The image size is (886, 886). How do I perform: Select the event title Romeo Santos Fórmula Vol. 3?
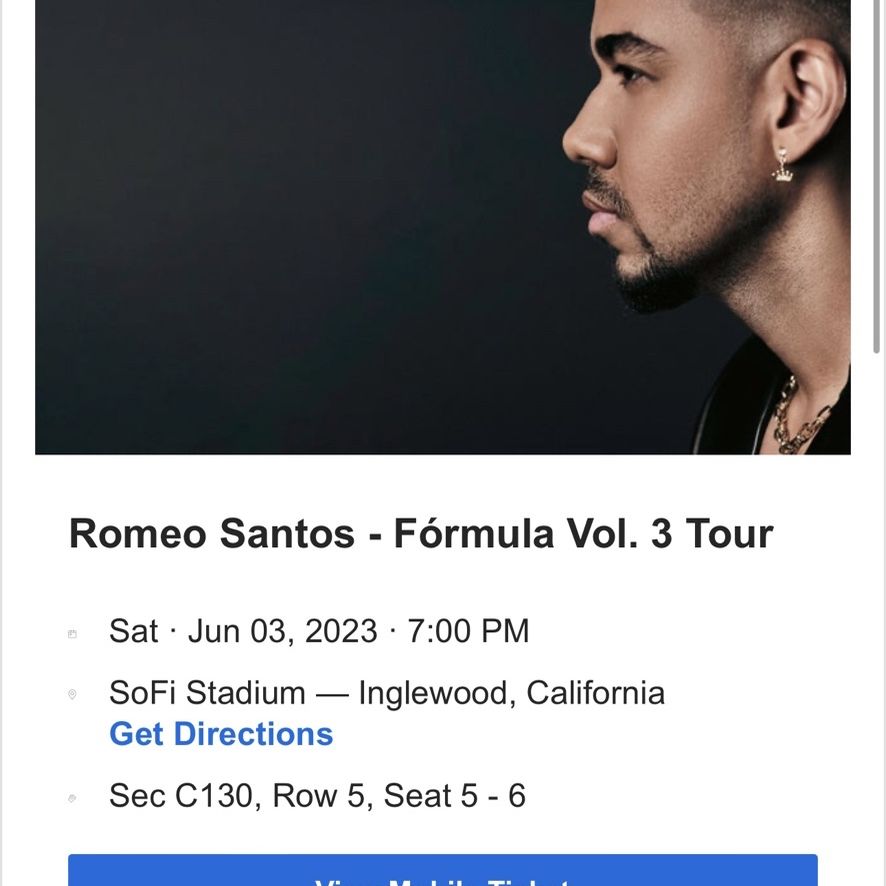pyautogui.click(x=420, y=532)
